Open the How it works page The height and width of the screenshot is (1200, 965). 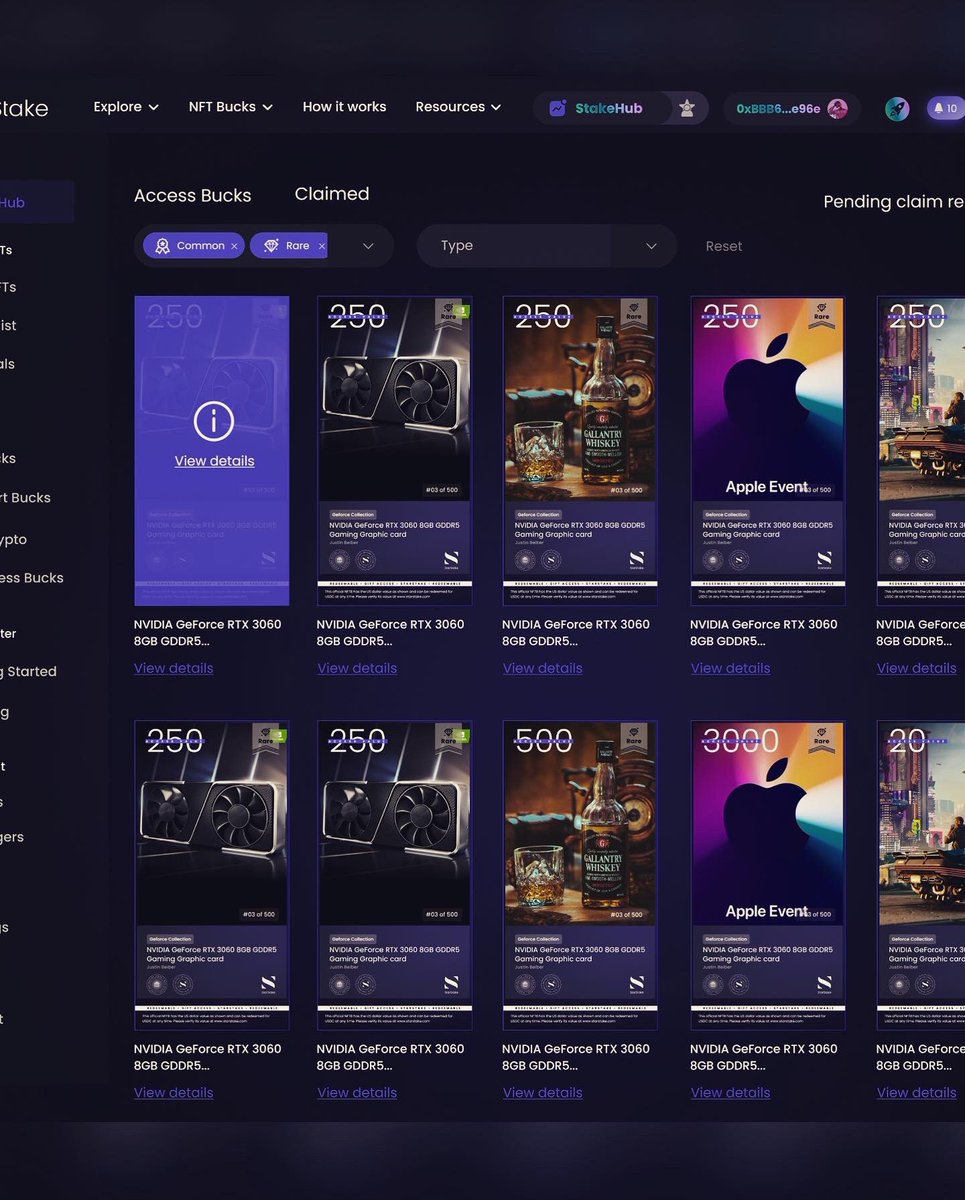tap(344, 107)
